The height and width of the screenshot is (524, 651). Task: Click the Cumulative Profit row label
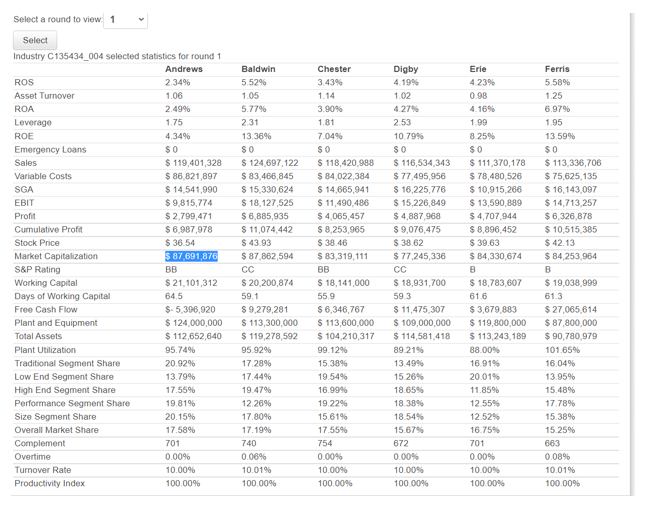pos(48,229)
